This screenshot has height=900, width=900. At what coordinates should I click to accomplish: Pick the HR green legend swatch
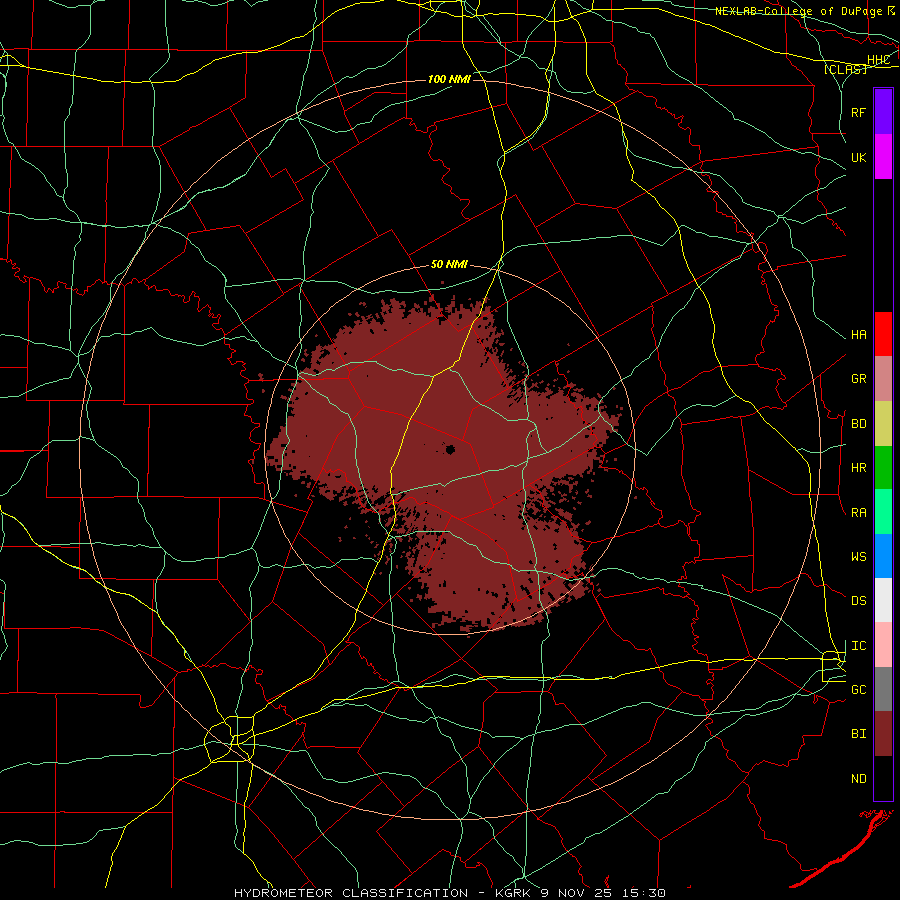pos(883,467)
